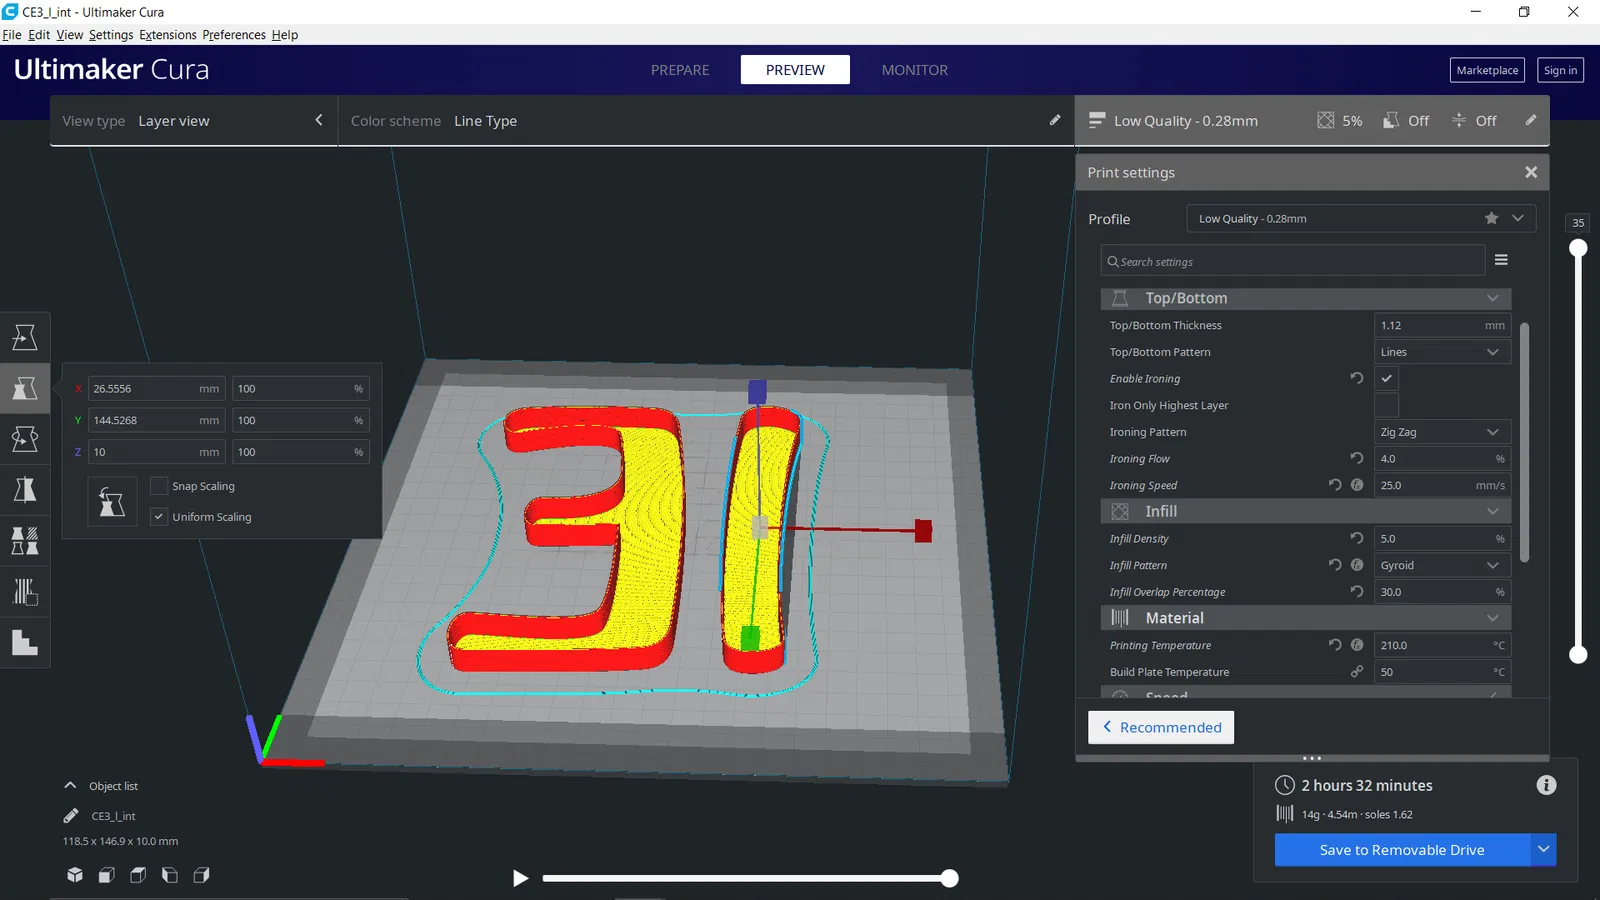Image resolution: width=1600 pixels, height=900 pixels.
Task: Switch to front camera view
Action: (107, 875)
